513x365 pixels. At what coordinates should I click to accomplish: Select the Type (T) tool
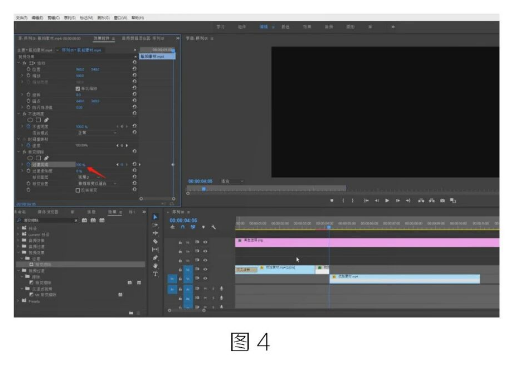[x=155, y=274]
